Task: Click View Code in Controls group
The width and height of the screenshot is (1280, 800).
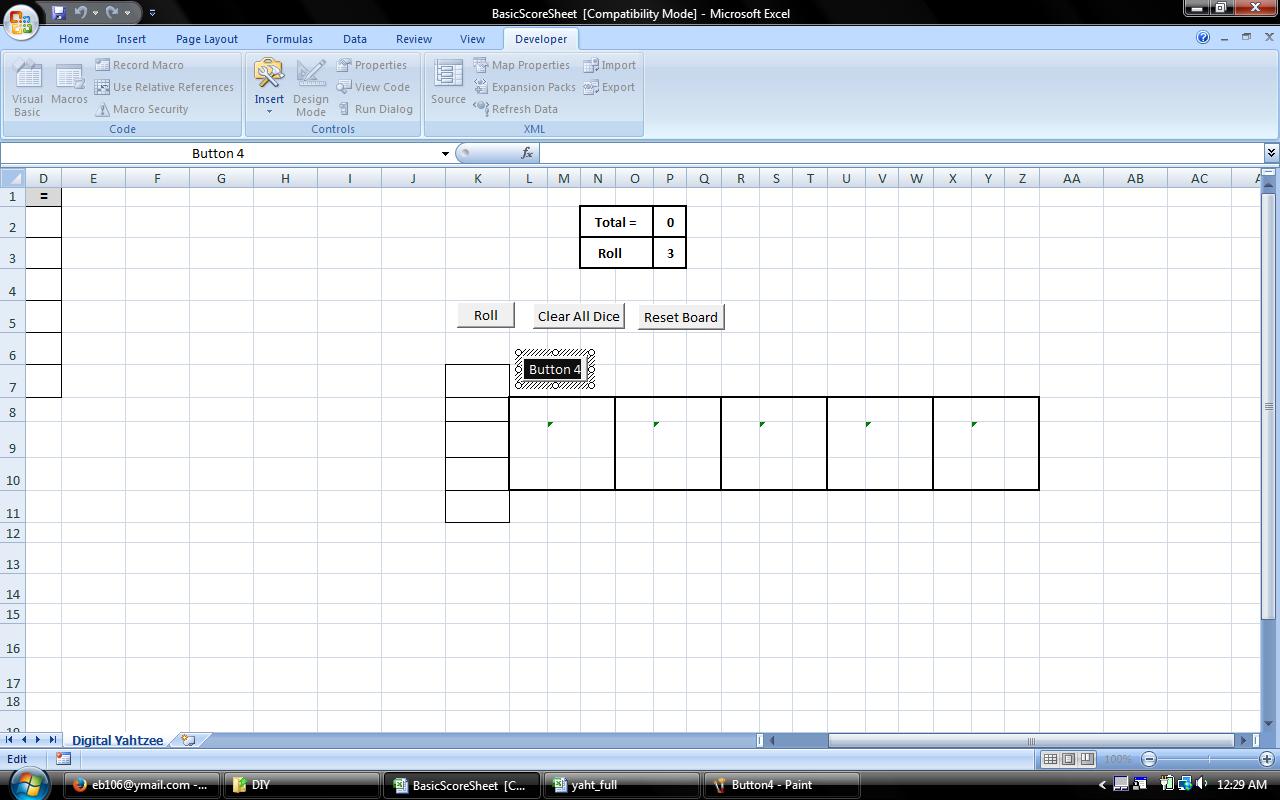Action: coord(372,87)
